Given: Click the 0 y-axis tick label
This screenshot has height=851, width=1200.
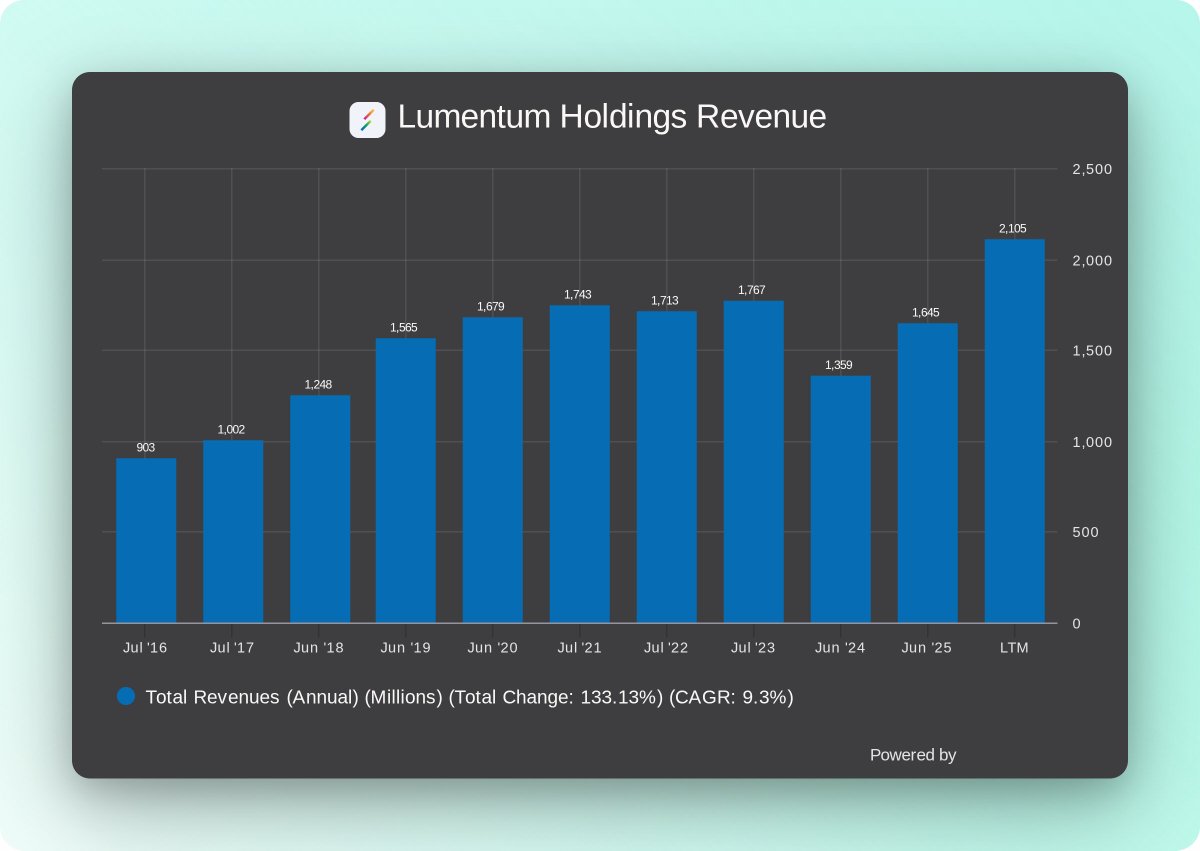Looking at the screenshot, I should [1076, 624].
